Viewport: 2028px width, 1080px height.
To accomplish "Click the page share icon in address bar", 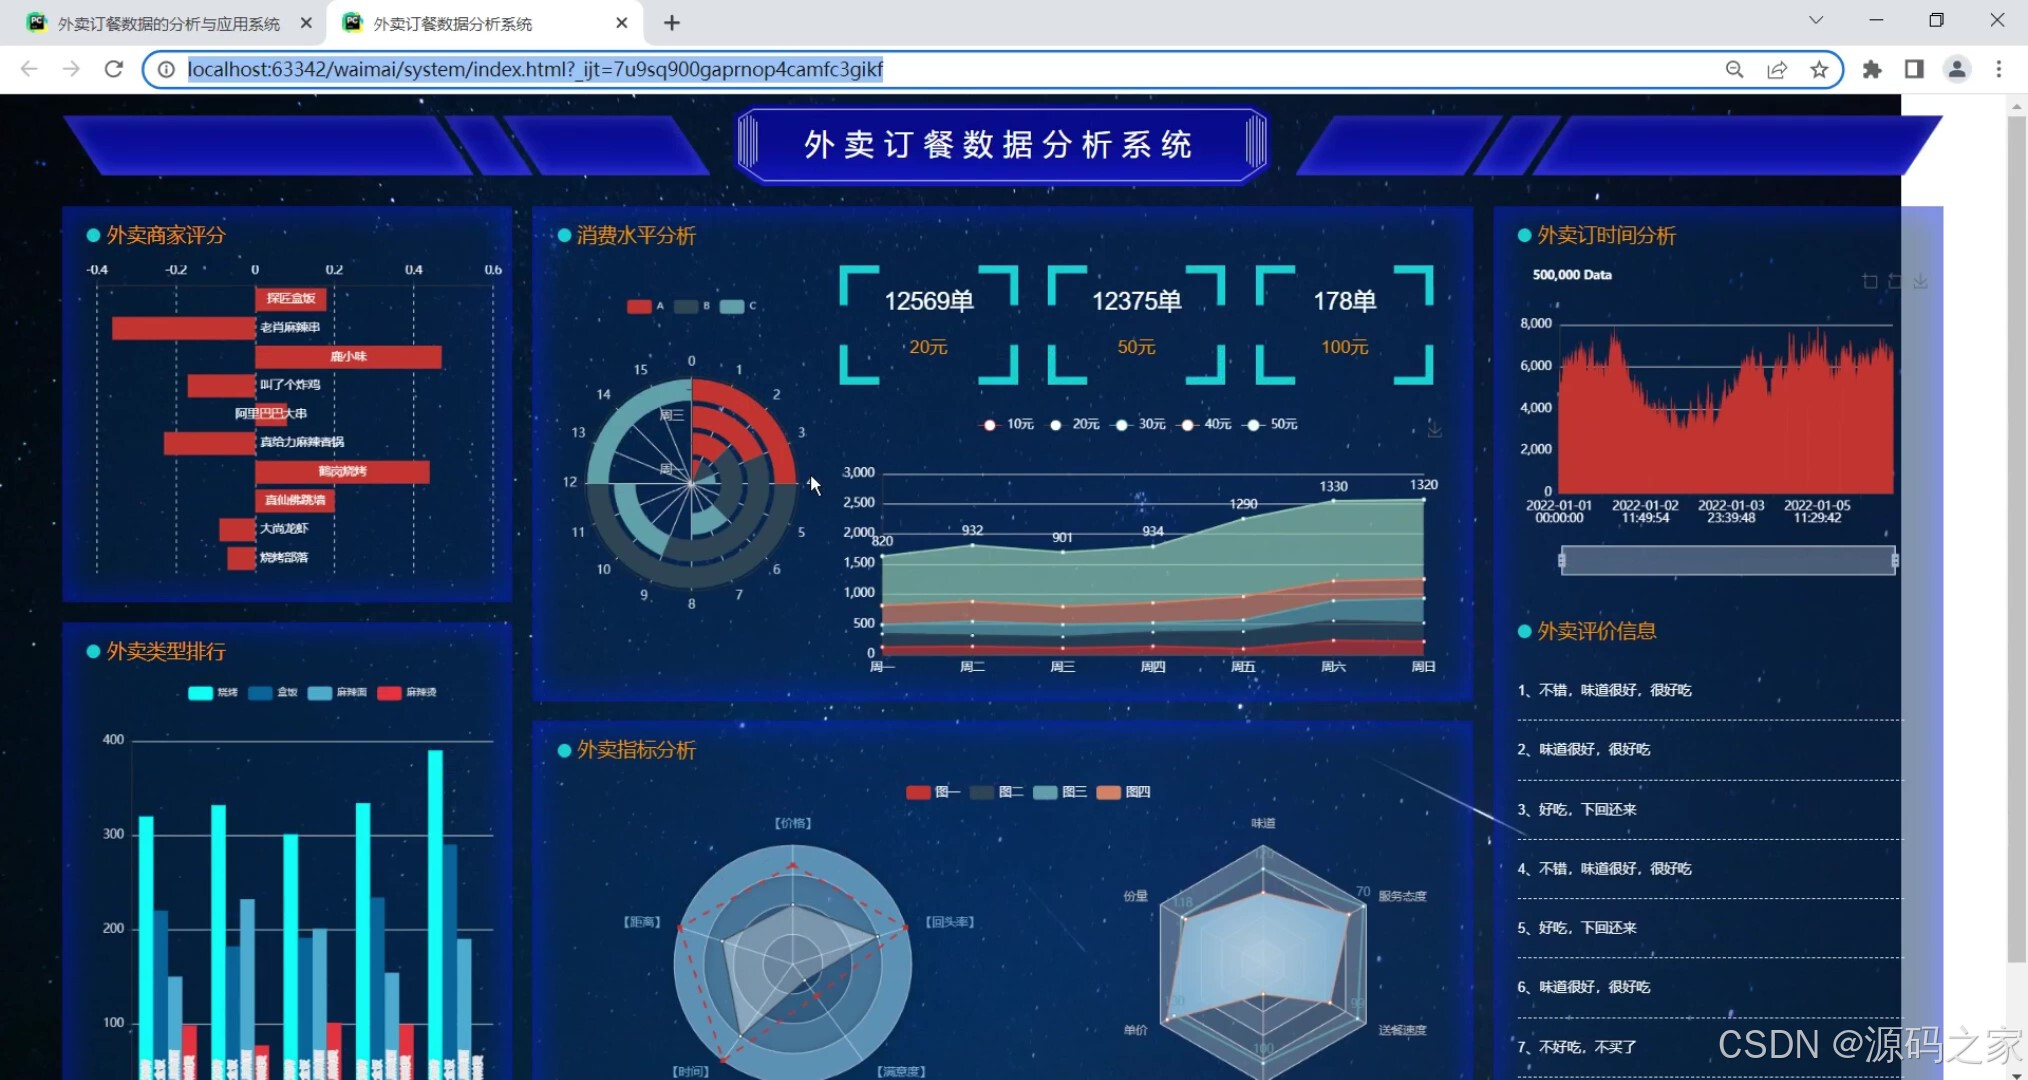I will point(1777,69).
